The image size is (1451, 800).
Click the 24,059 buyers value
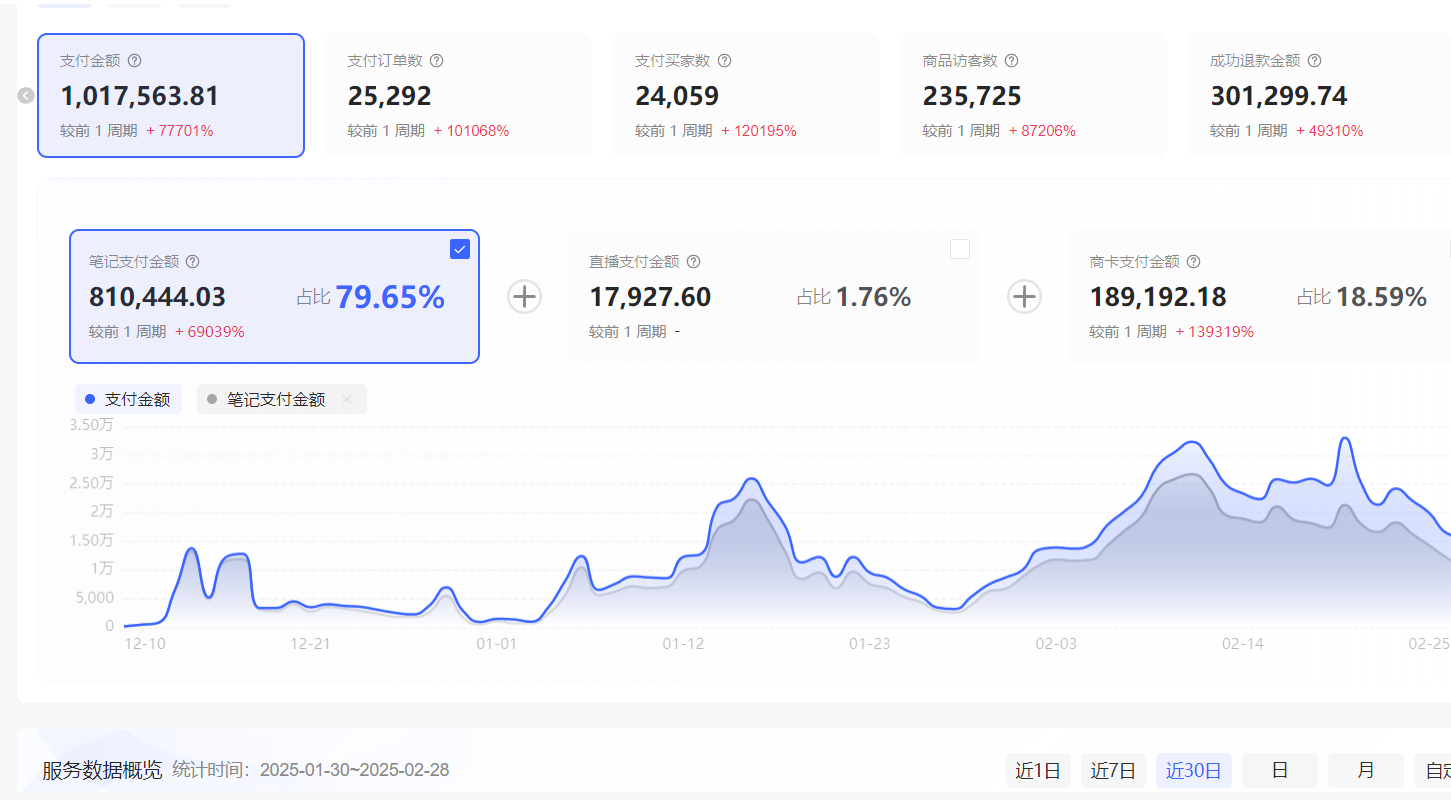point(677,96)
